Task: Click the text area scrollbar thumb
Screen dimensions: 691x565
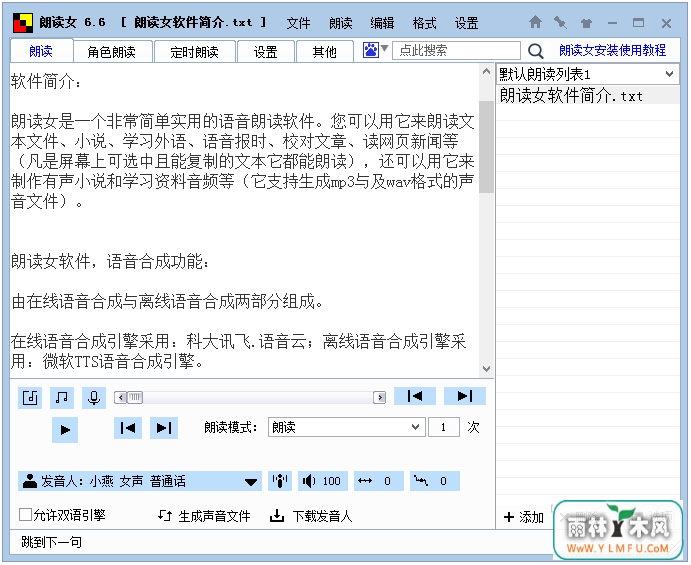Action: (x=486, y=147)
